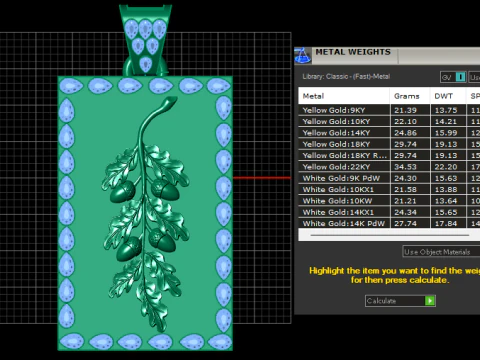Click the 'Library: Classic - (Fast)-Metal' label

(346, 76)
